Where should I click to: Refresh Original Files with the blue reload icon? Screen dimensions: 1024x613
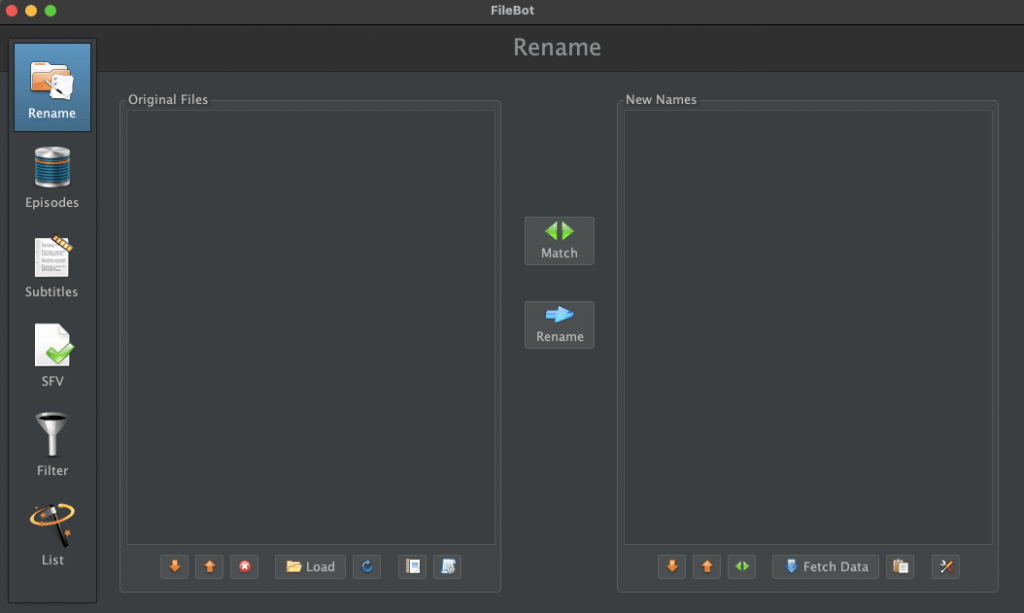pyautogui.click(x=367, y=567)
